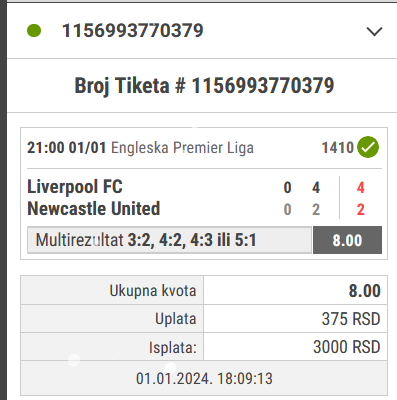Select ticket number 1156993770379 header row
This screenshot has width=397, height=400.
click(202, 31)
